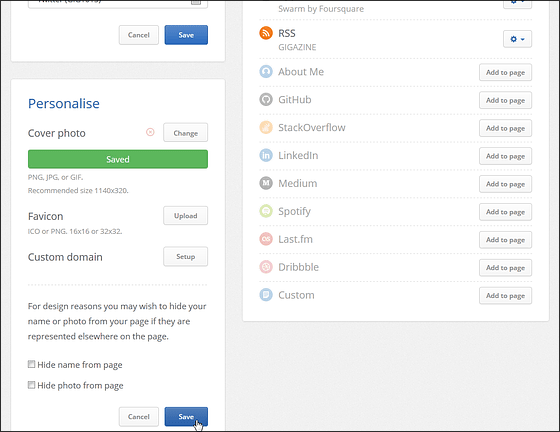Click the GIGAZINE feed name
The image size is (560, 432).
pyautogui.click(x=297, y=47)
